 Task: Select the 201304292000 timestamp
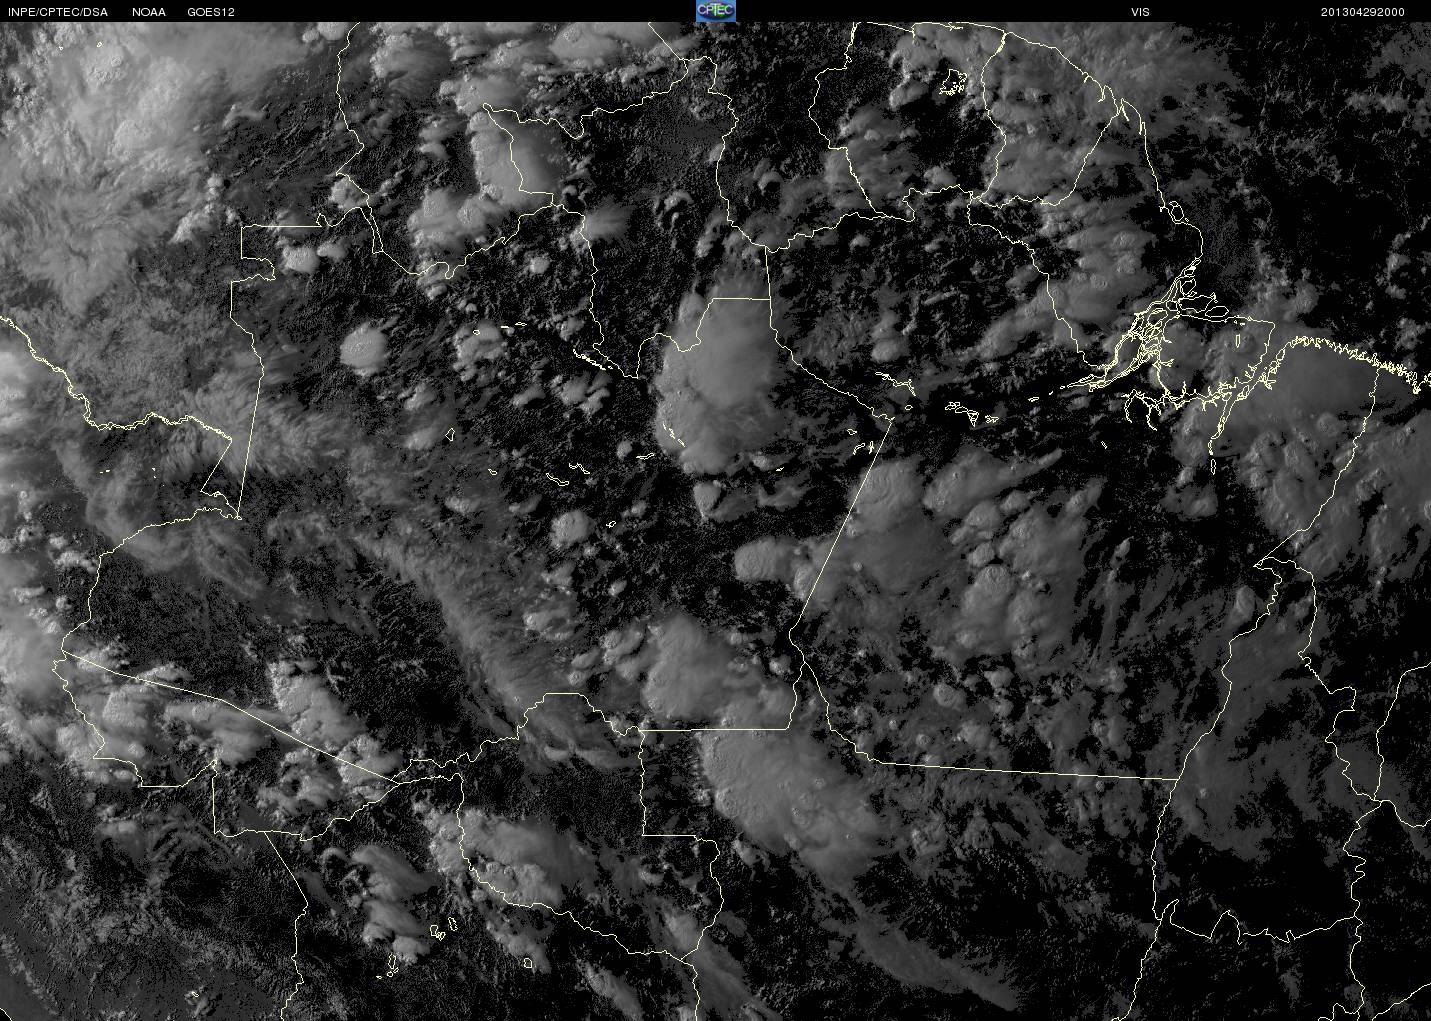click(1363, 12)
